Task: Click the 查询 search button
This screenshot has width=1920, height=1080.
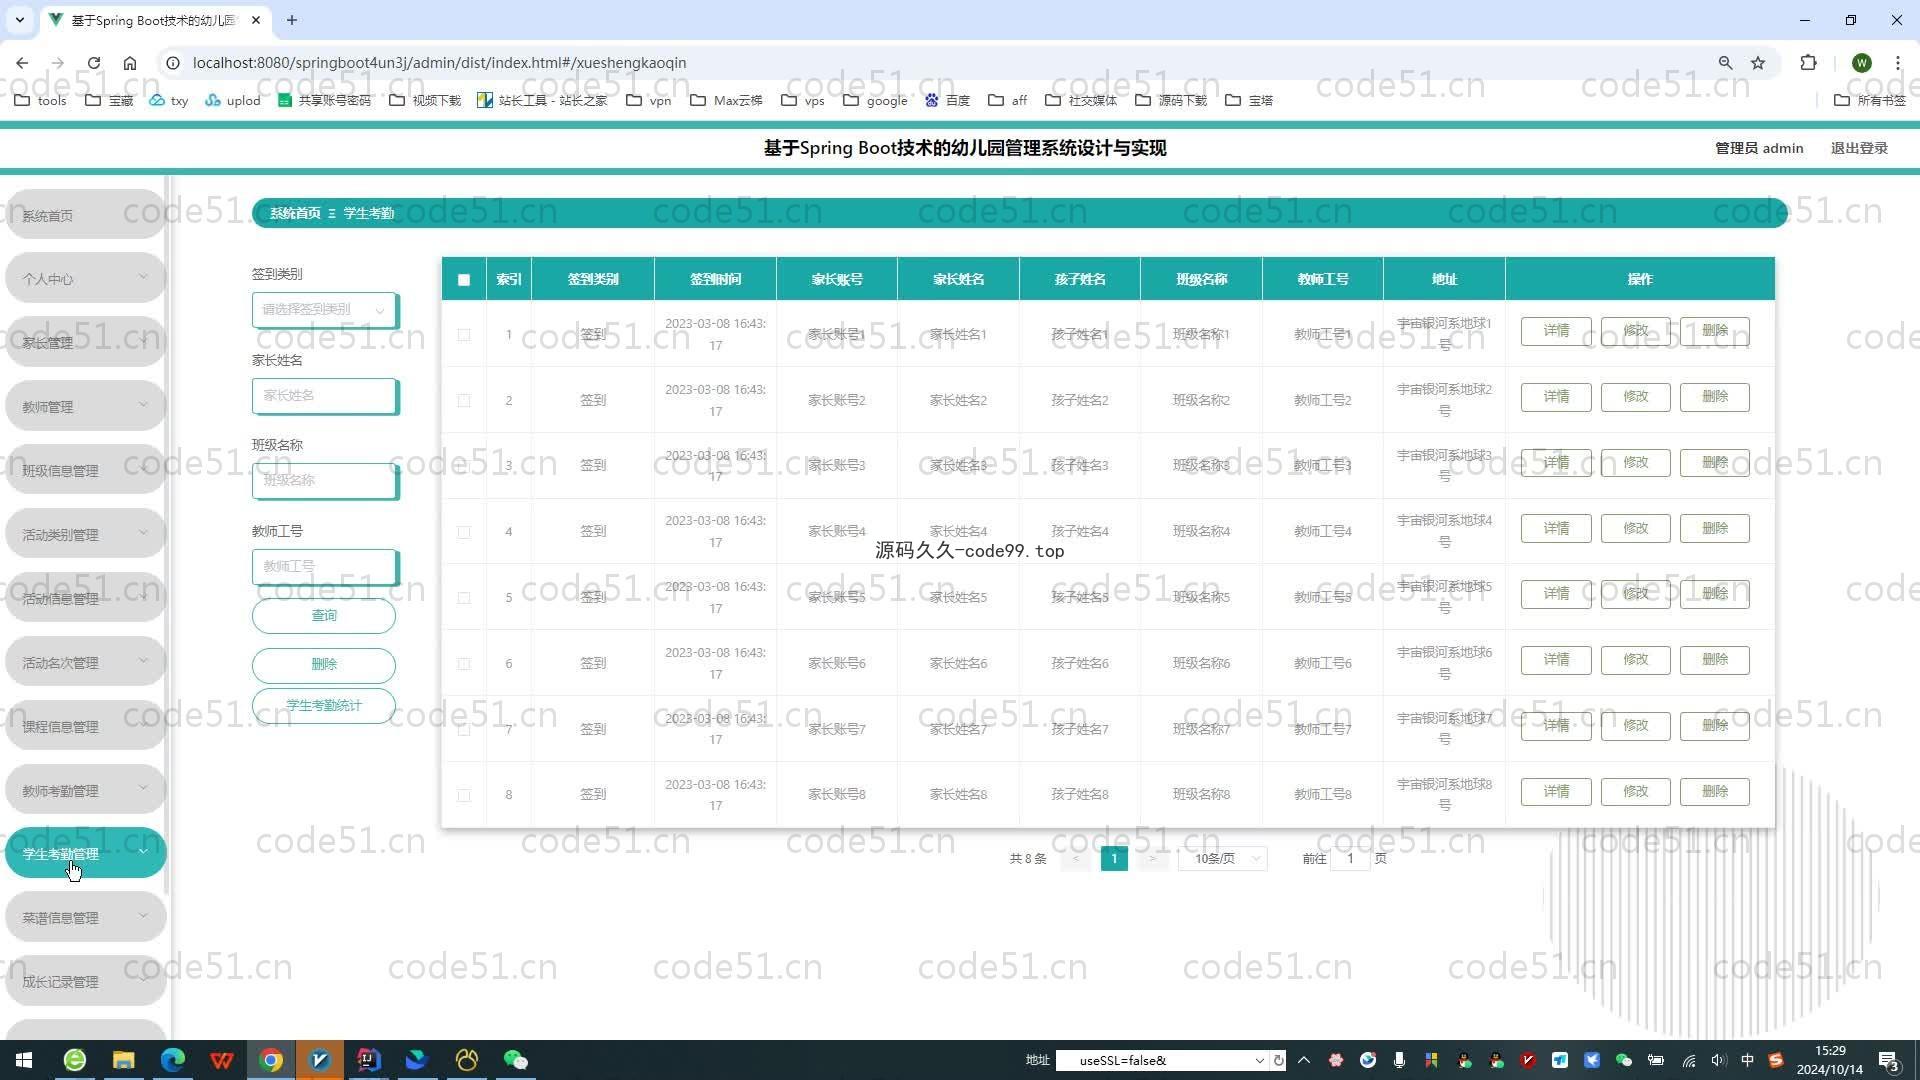Action: click(x=324, y=616)
